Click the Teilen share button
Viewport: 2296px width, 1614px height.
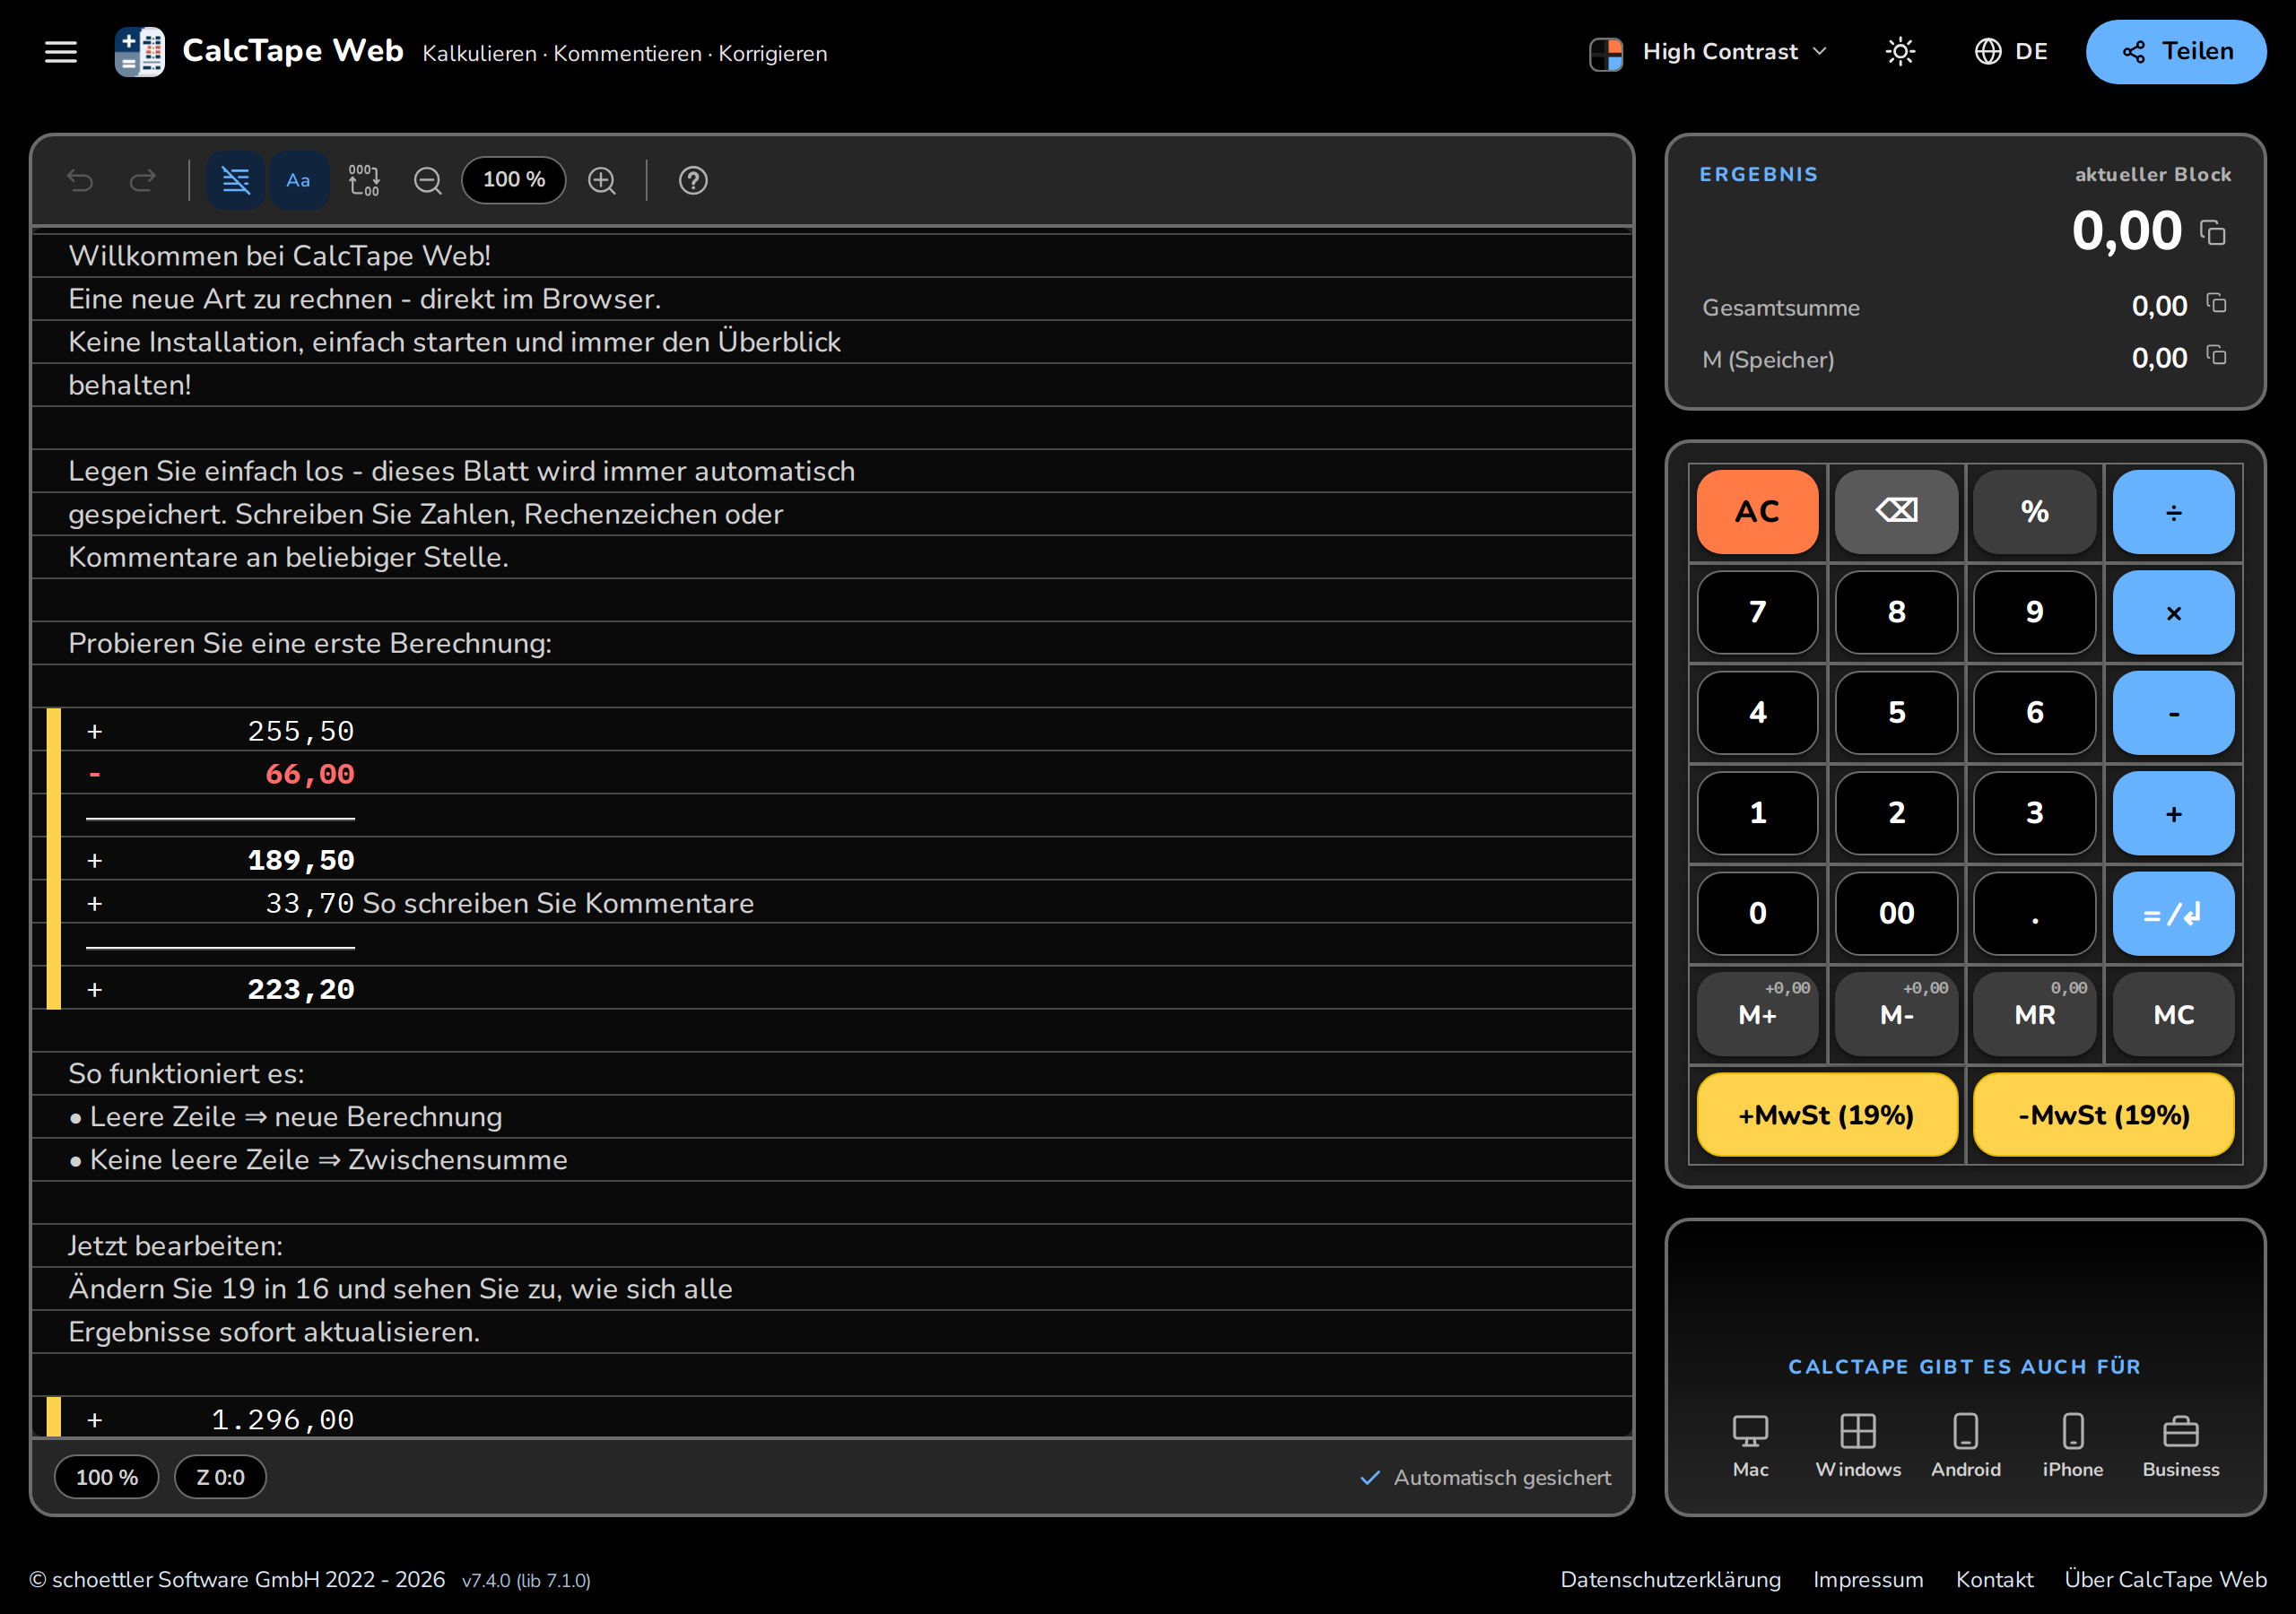(2176, 52)
